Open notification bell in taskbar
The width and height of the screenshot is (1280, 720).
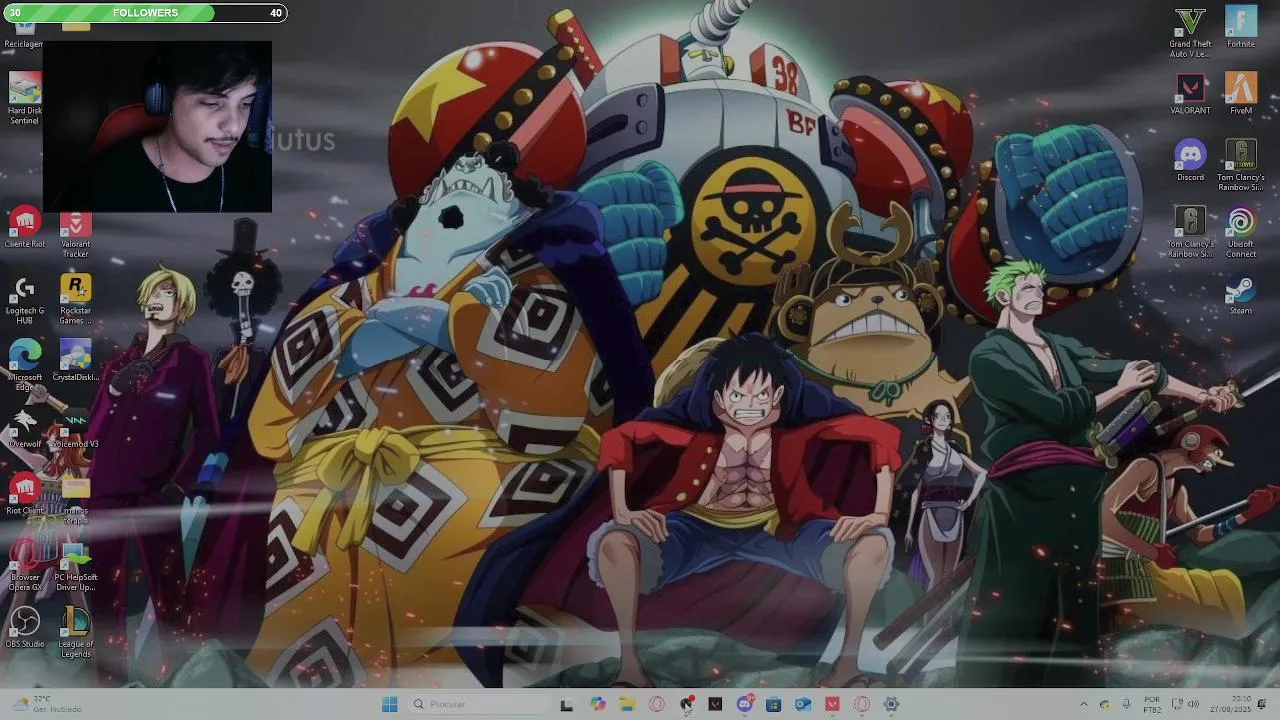pyautogui.click(x=1262, y=704)
